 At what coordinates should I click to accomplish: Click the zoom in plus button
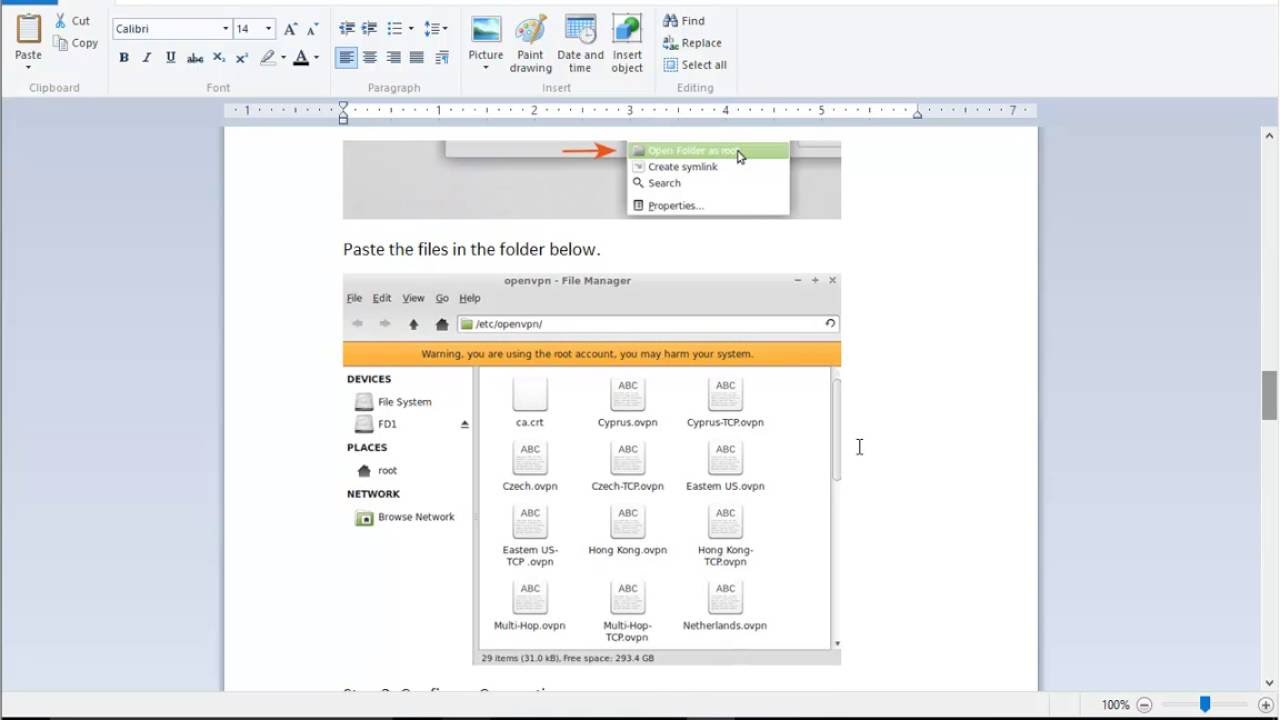click(x=1265, y=705)
